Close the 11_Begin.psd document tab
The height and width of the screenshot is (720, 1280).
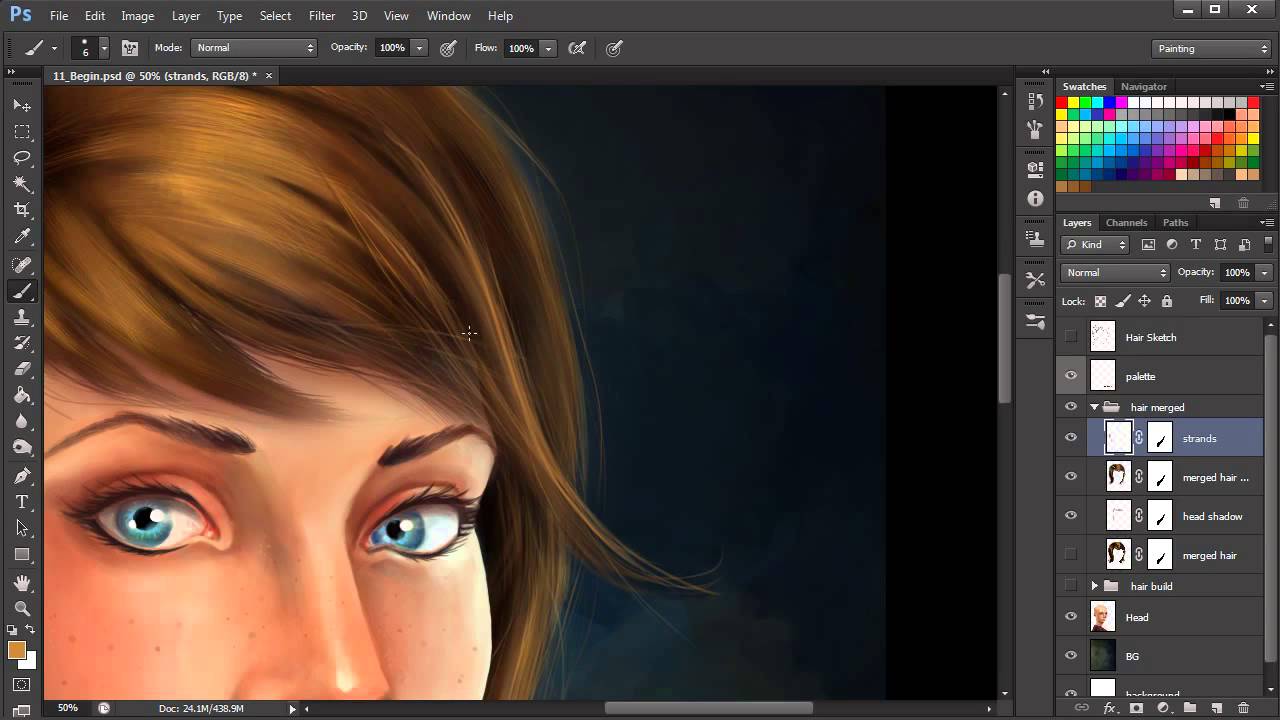[x=269, y=76]
